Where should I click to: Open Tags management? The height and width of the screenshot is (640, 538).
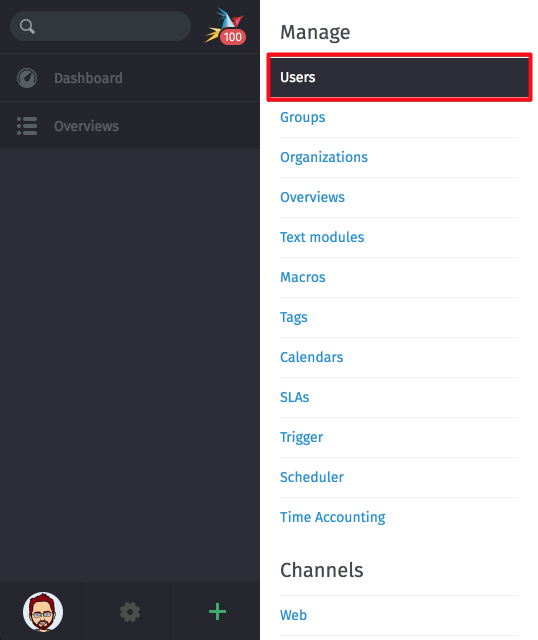(293, 318)
